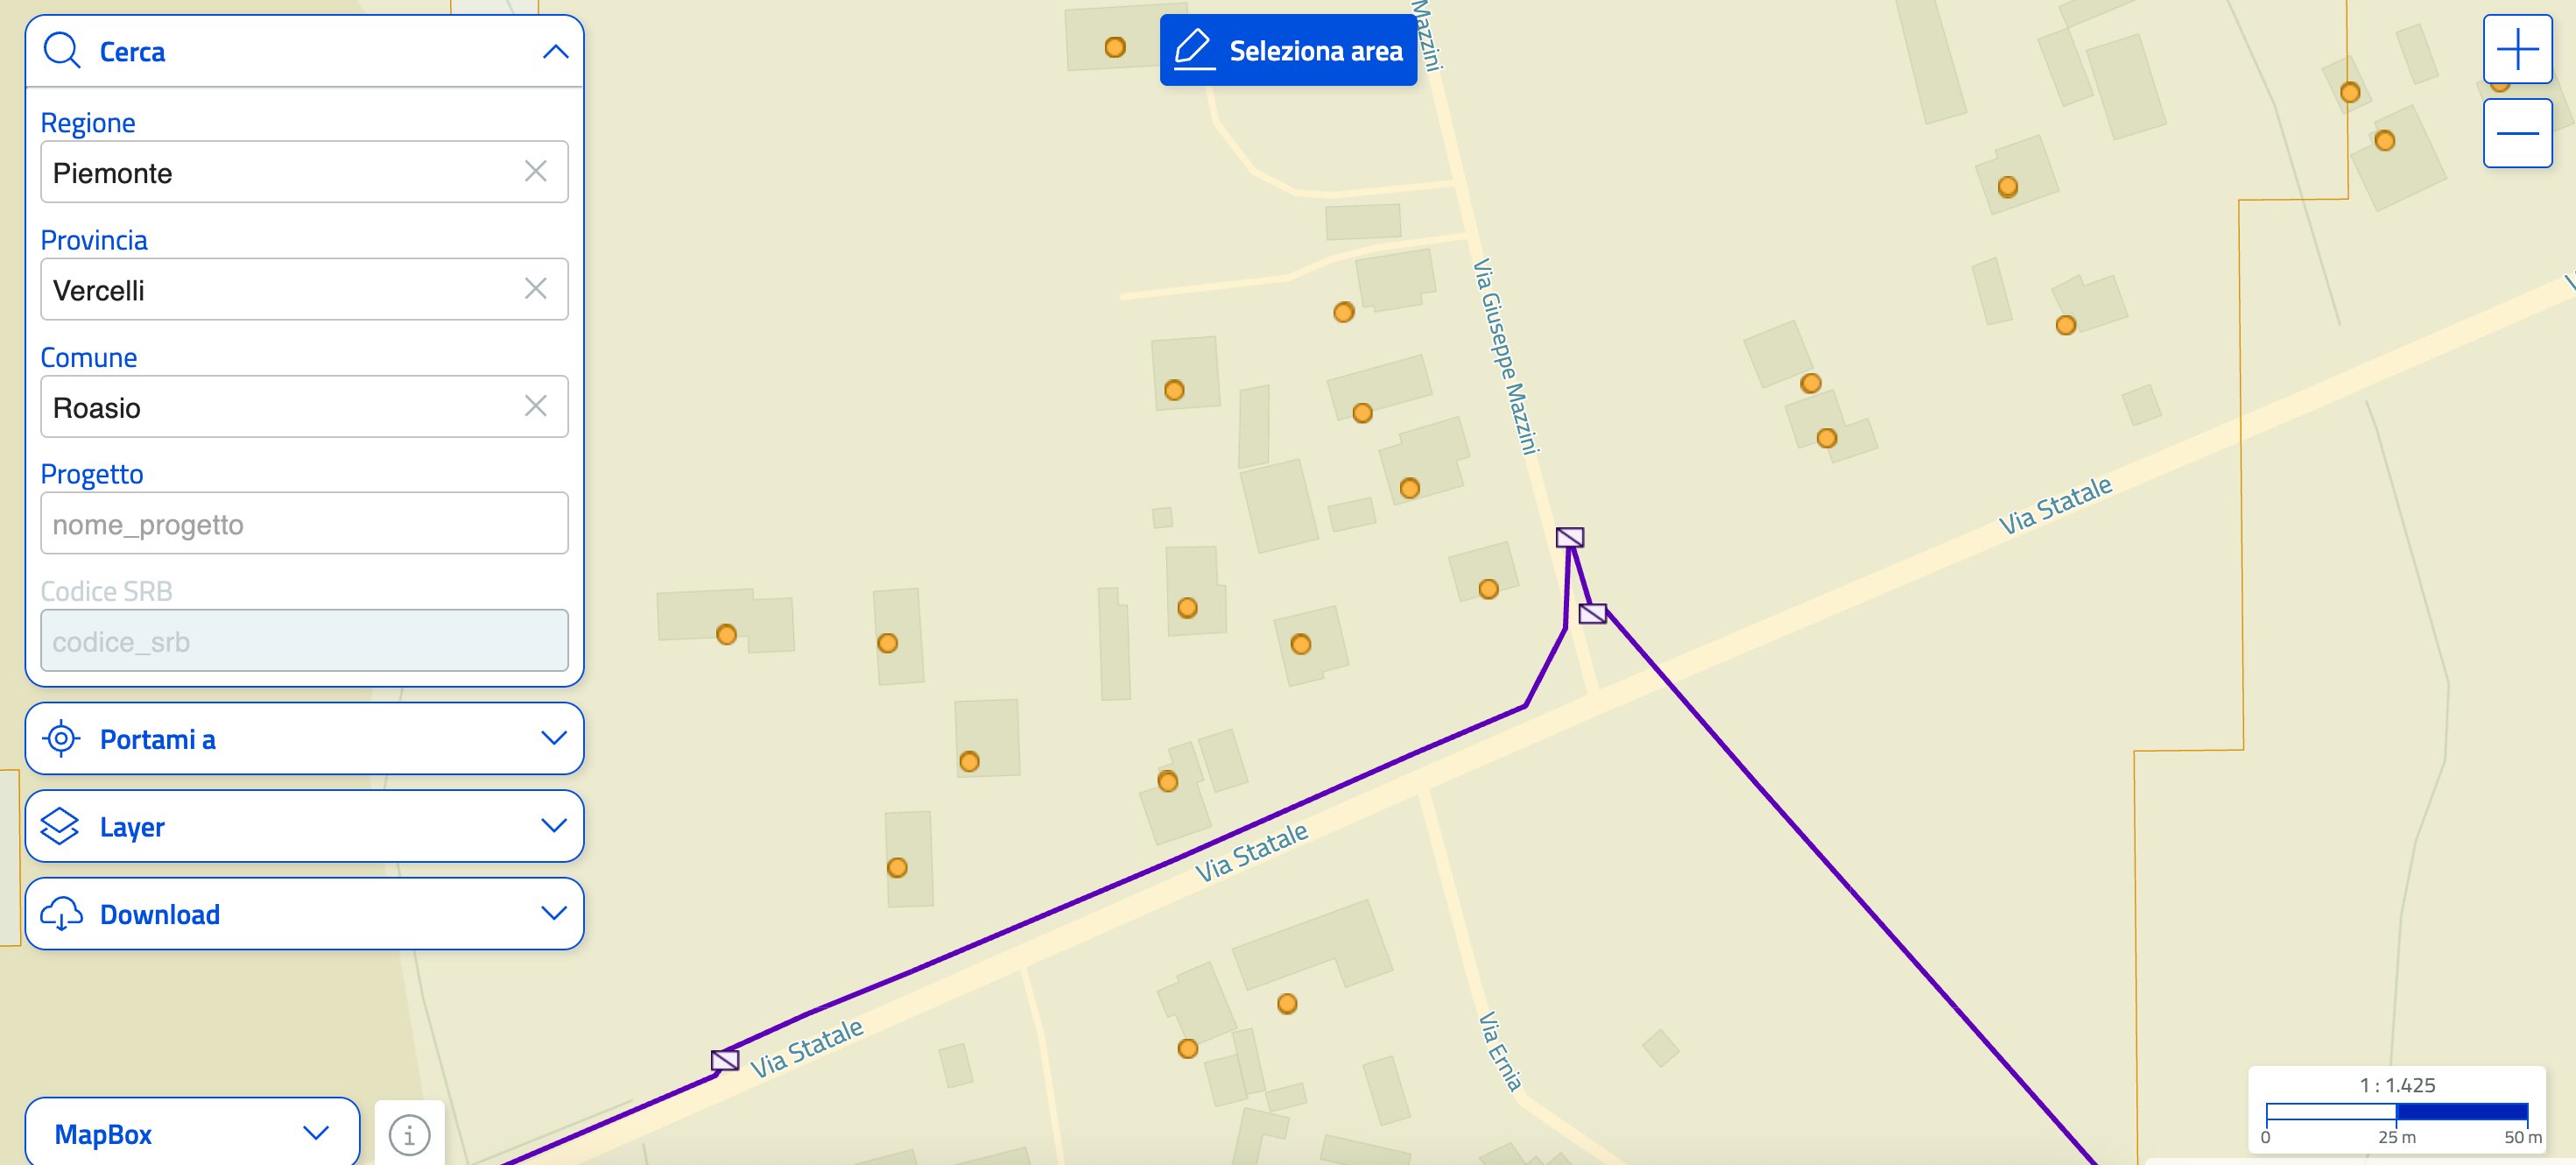Click the orange dot next to Via Ernia
The width and height of the screenshot is (2576, 1165).
(1288, 1003)
